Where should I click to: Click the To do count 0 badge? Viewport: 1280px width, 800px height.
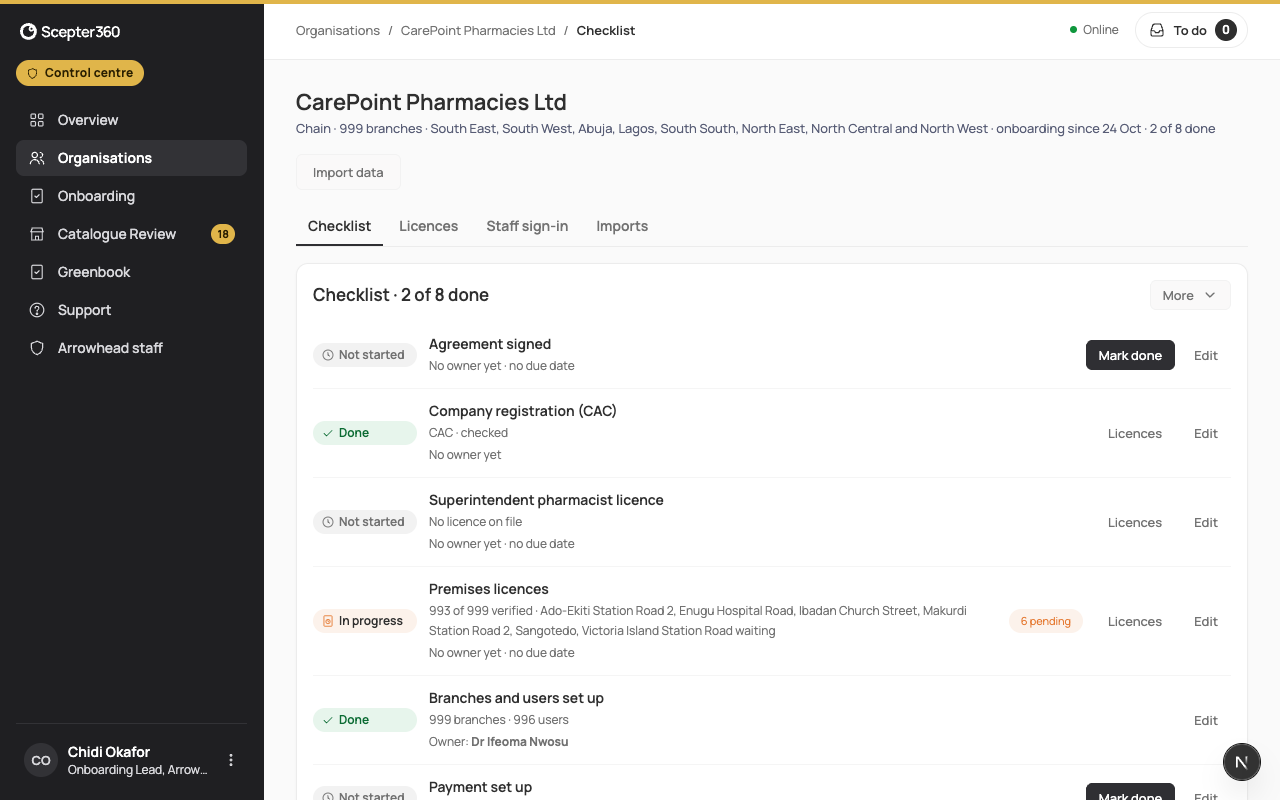[1226, 30]
